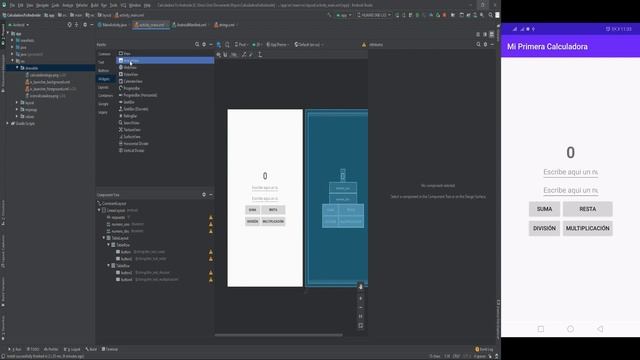The image size is (640, 360).
Task: Open Search Everywhere magnifier in top toolbar
Action: click(491, 15)
